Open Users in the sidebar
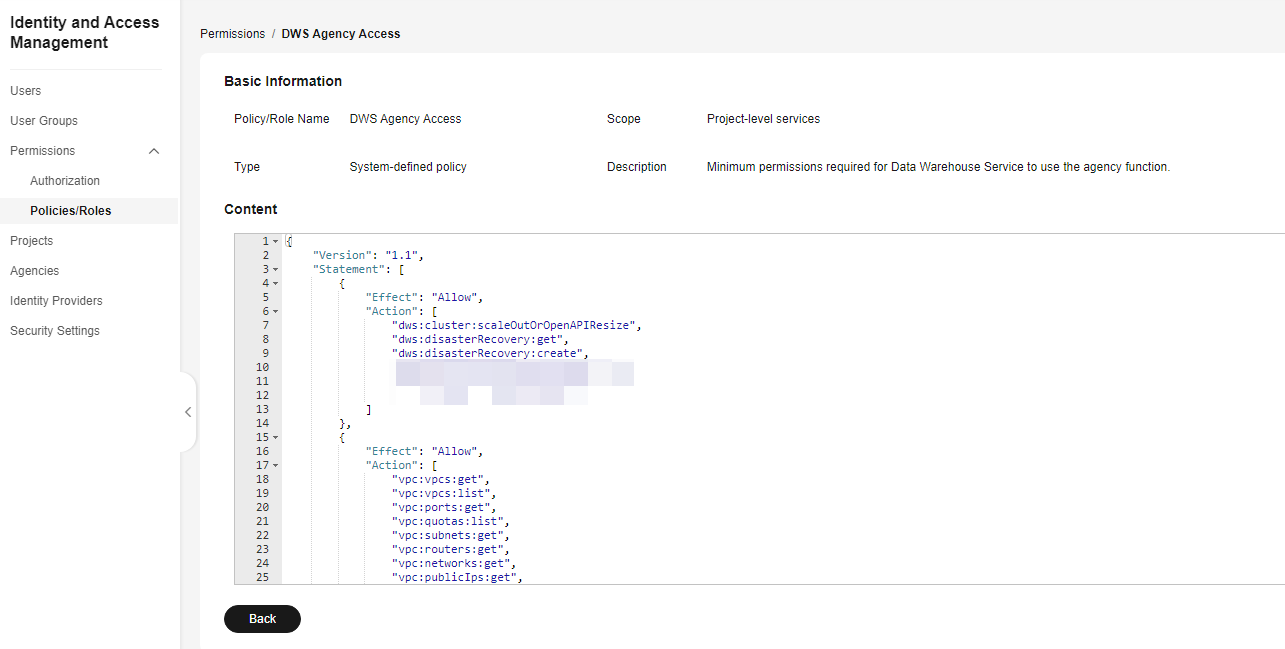Image resolution: width=1285 pixels, height=649 pixels. pyautogui.click(x=26, y=91)
